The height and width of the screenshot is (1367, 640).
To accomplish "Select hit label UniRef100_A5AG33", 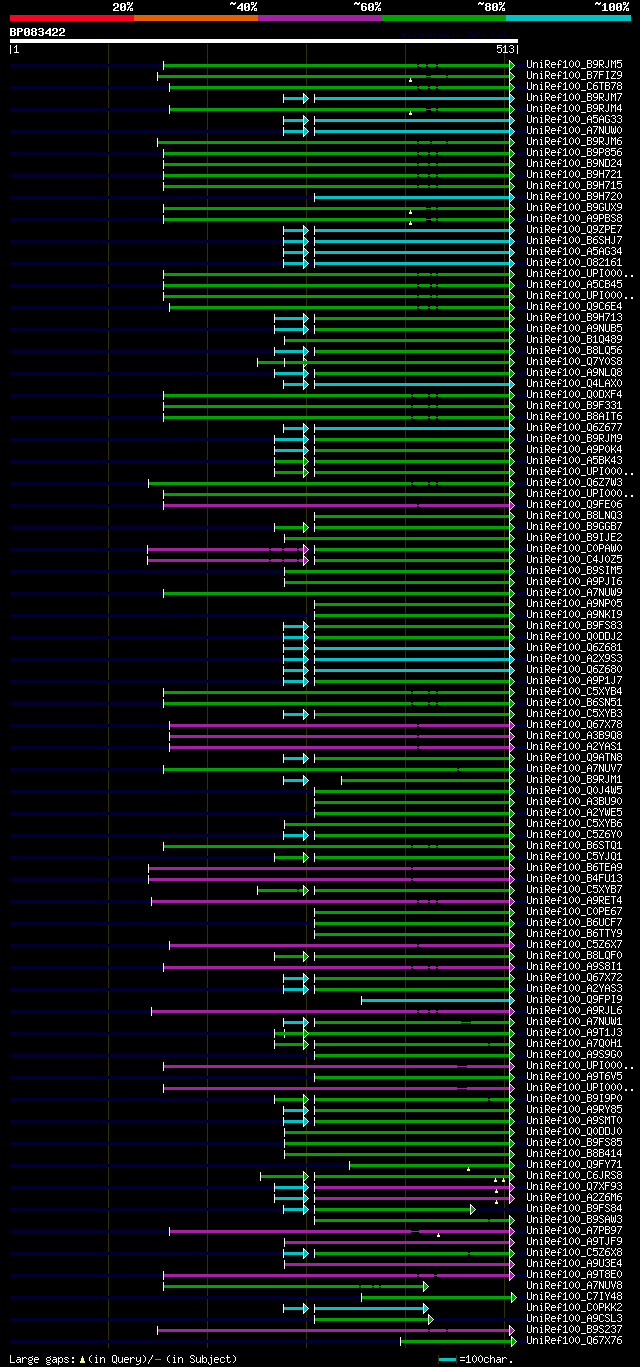I will (x=575, y=119).
